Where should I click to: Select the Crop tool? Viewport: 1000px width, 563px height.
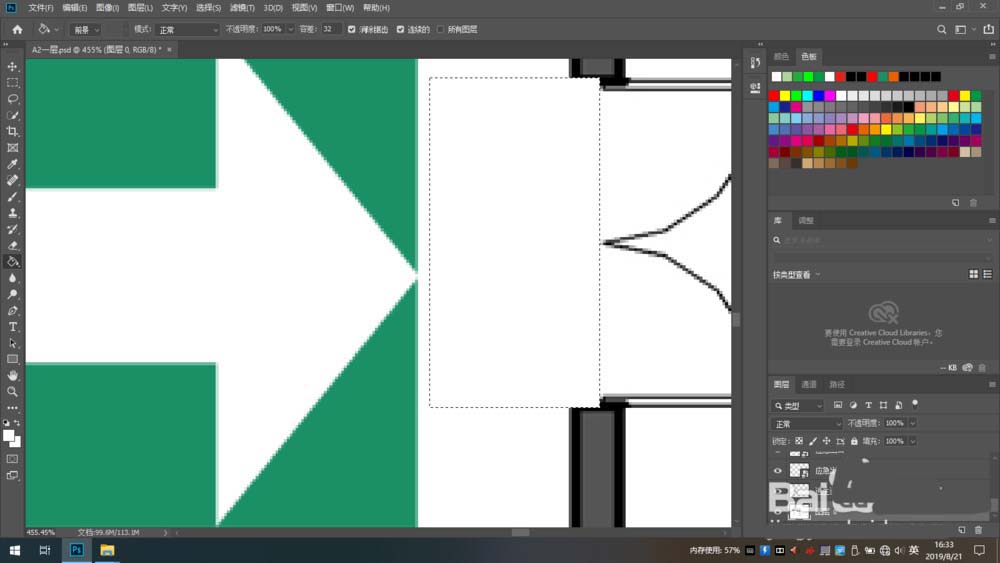(x=13, y=132)
